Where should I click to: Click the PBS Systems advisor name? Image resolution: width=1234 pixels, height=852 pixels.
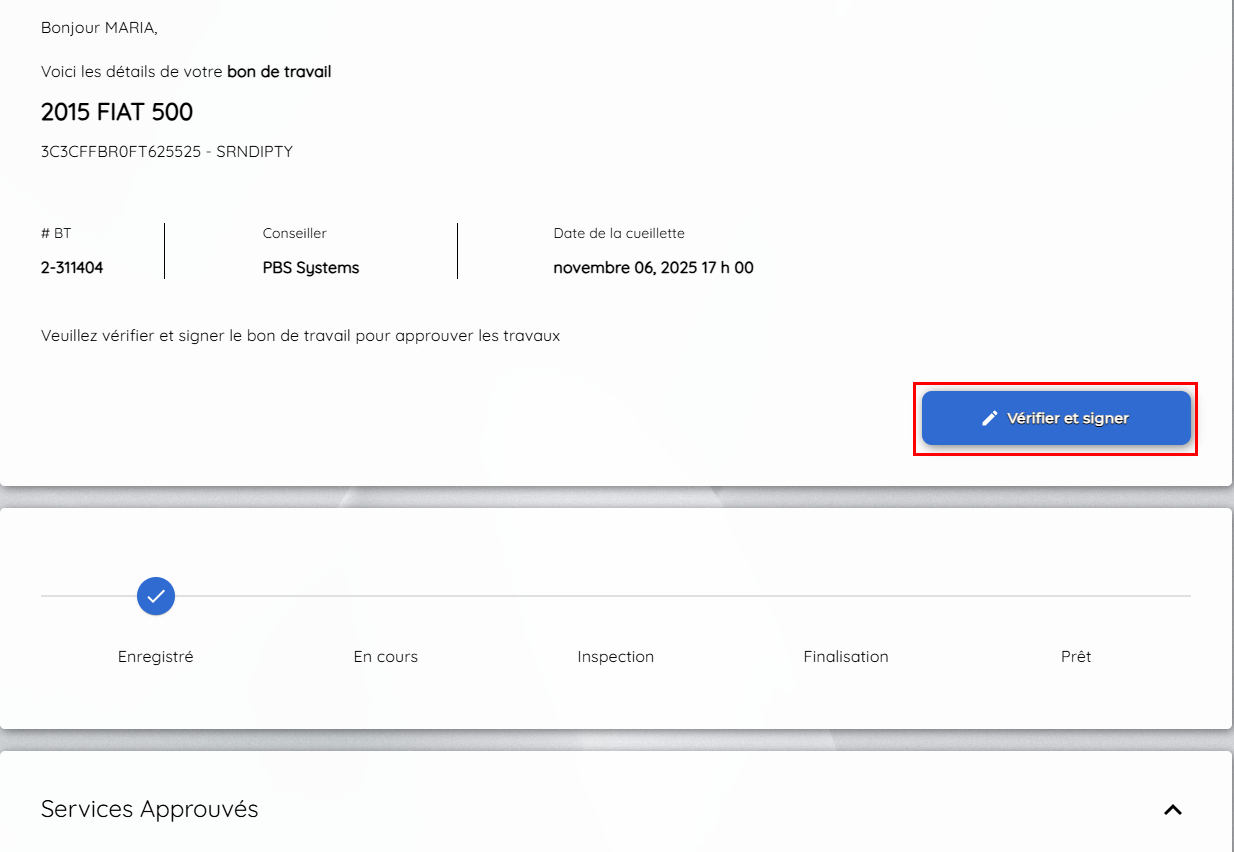pyautogui.click(x=311, y=268)
